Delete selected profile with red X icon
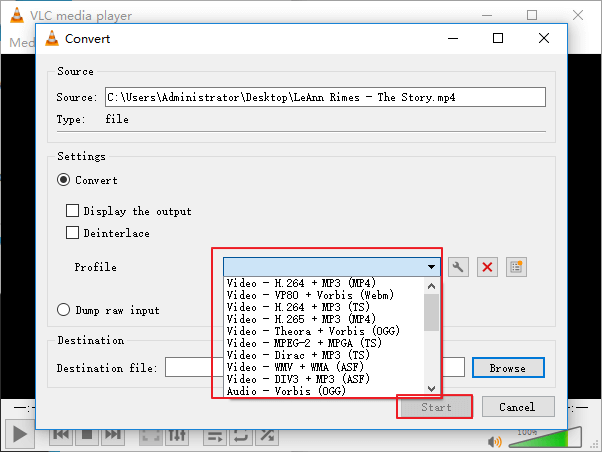The width and height of the screenshot is (602, 452). [487, 267]
